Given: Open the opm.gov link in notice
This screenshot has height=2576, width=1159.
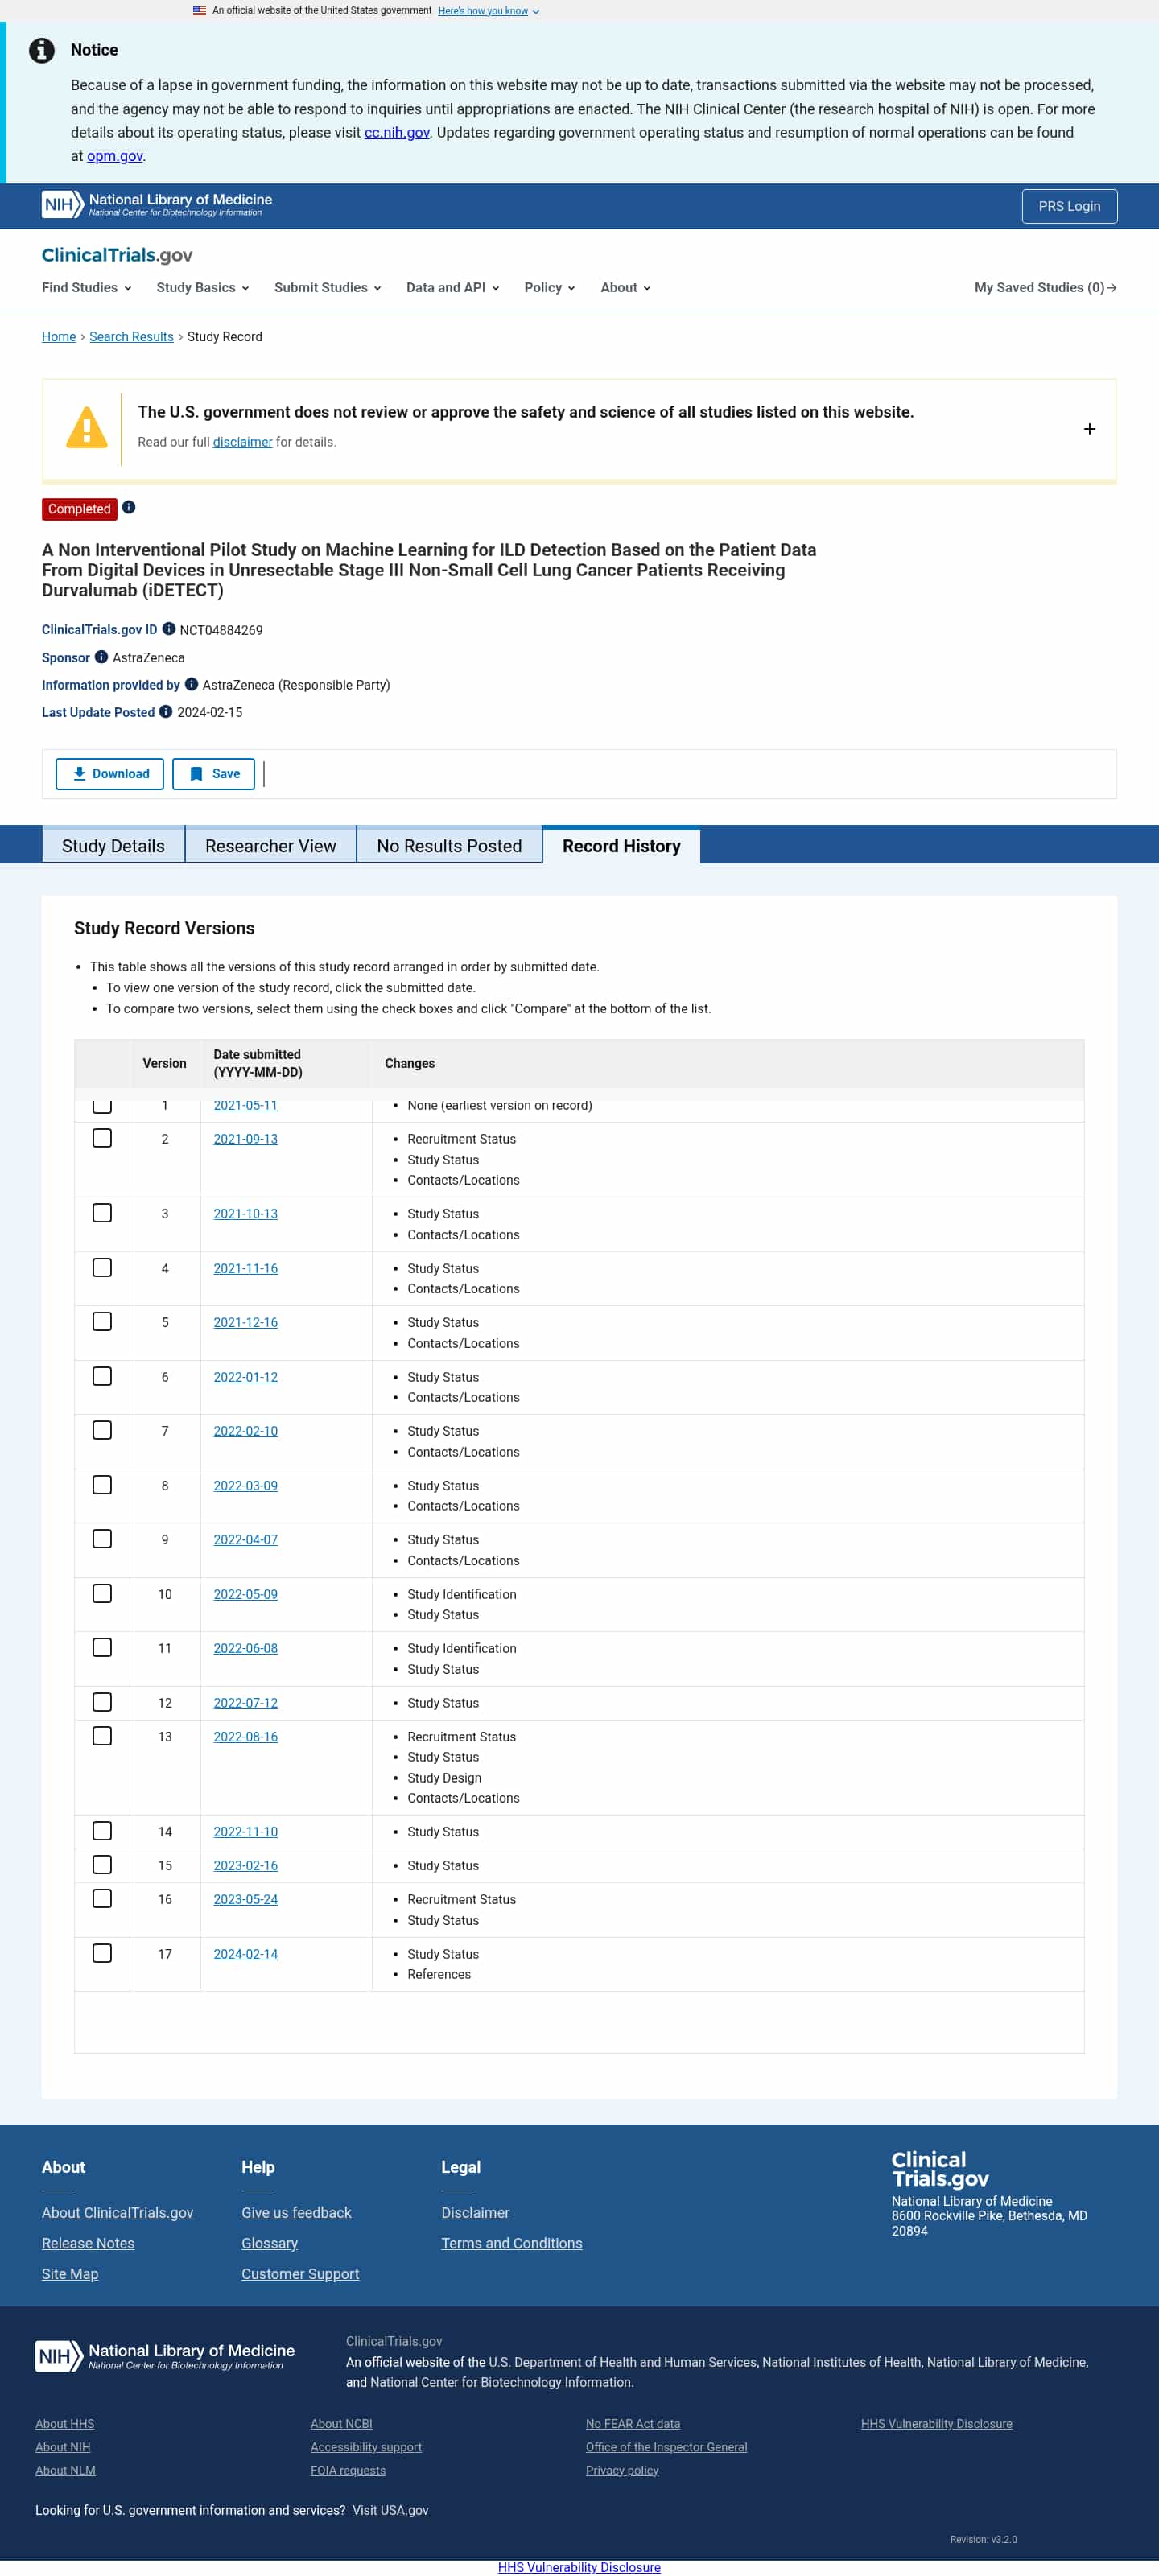Looking at the screenshot, I should click(x=115, y=156).
